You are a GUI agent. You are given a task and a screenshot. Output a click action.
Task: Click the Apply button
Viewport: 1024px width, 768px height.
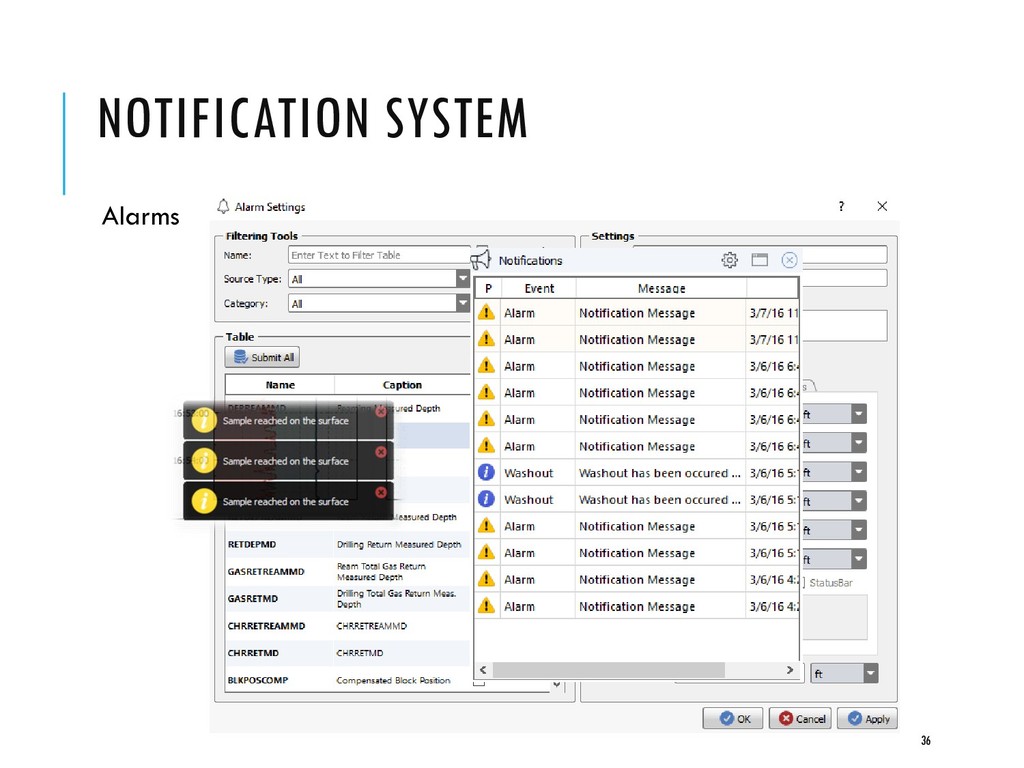(866, 718)
